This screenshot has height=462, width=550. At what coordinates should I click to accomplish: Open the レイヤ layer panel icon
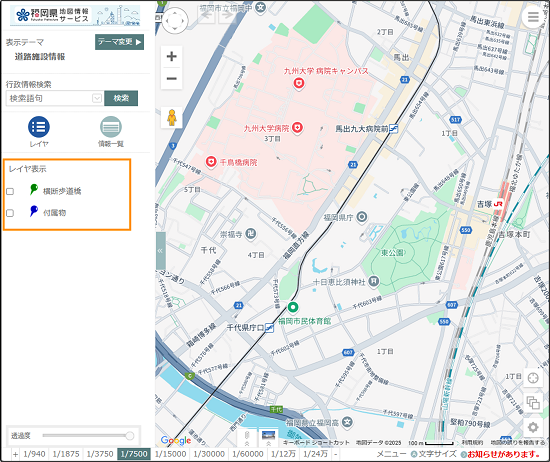coord(39,127)
